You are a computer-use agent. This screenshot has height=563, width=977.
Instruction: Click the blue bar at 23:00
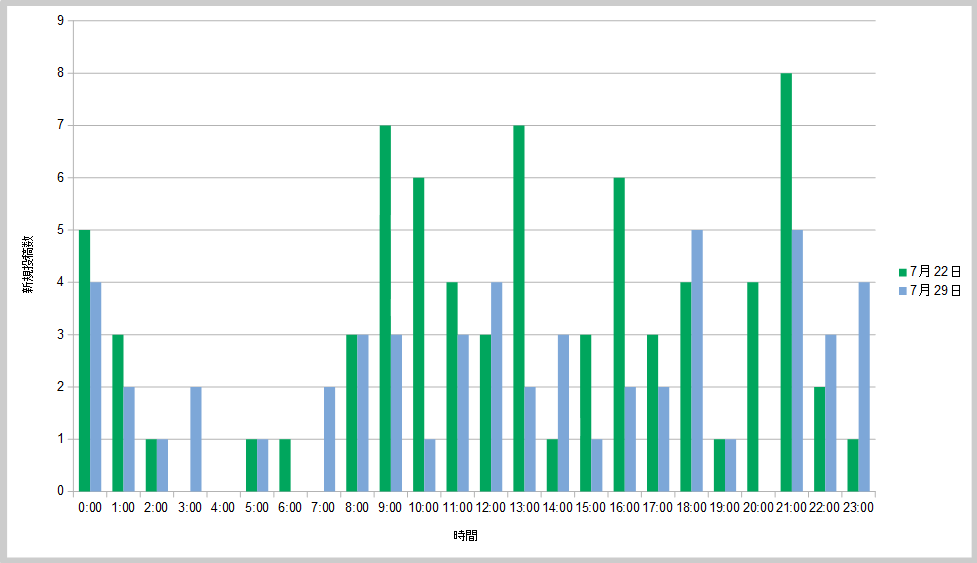(x=864, y=386)
